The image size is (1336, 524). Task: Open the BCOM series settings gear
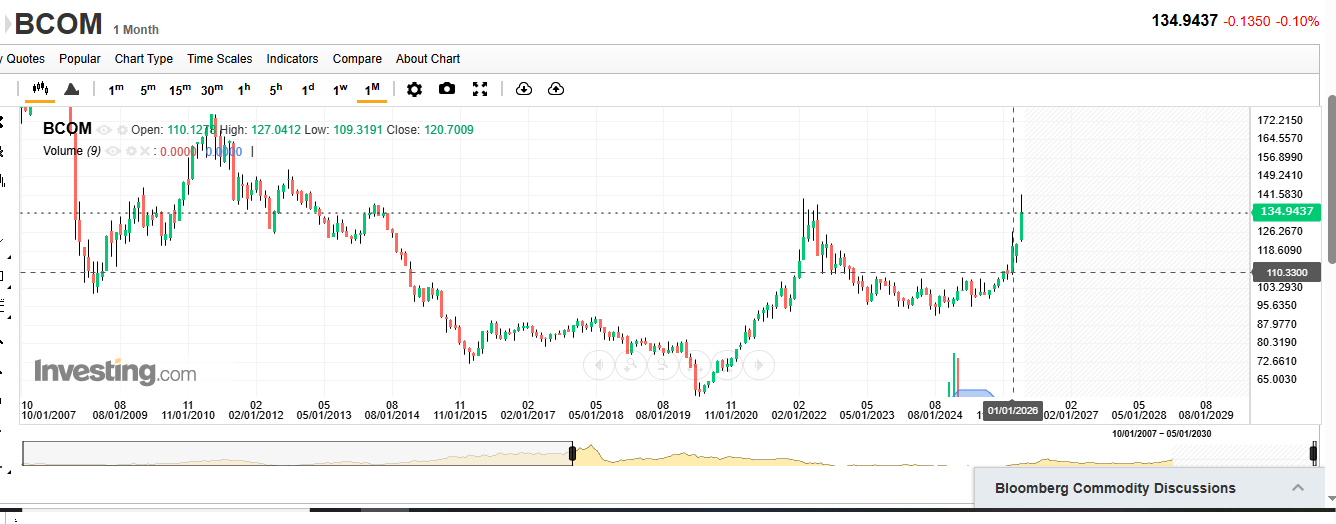(x=122, y=130)
